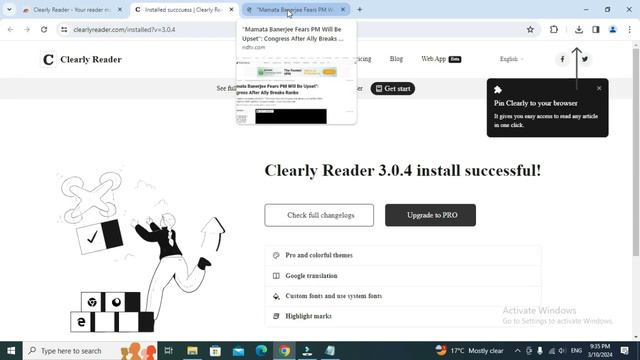The height and width of the screenshot is (360, 640).
Task: Open a new tab with plus button
Action: tap(360, 9)
